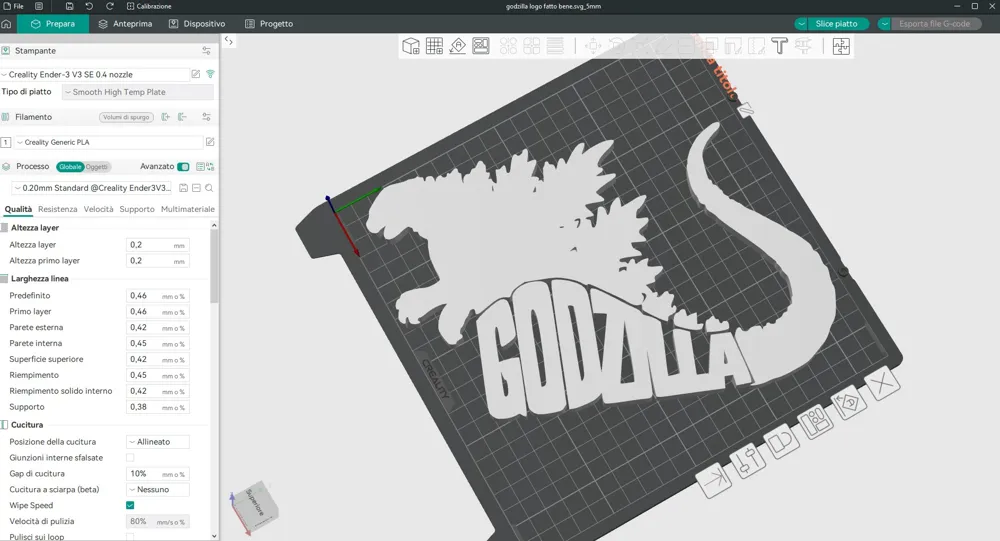Collapse the sidebar with the arrows icon
The height and width of the screenshot is (541, 1000).
pyautogui.click(x=228, y=41)
